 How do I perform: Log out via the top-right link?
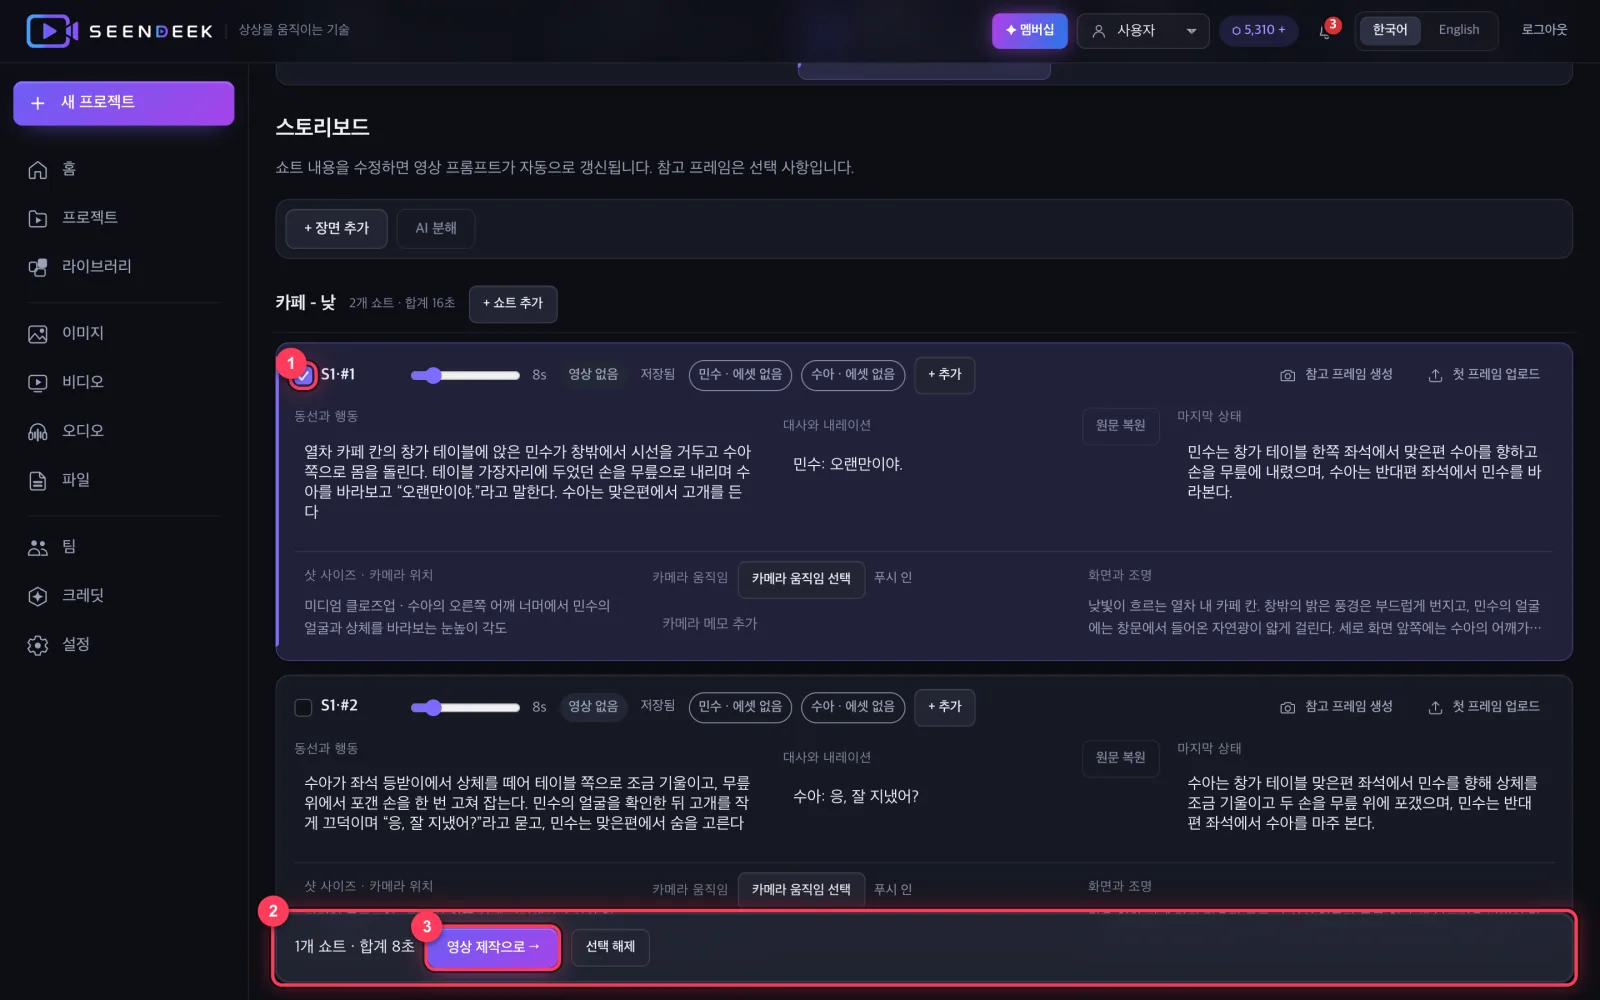click(x=1544, y=30)
